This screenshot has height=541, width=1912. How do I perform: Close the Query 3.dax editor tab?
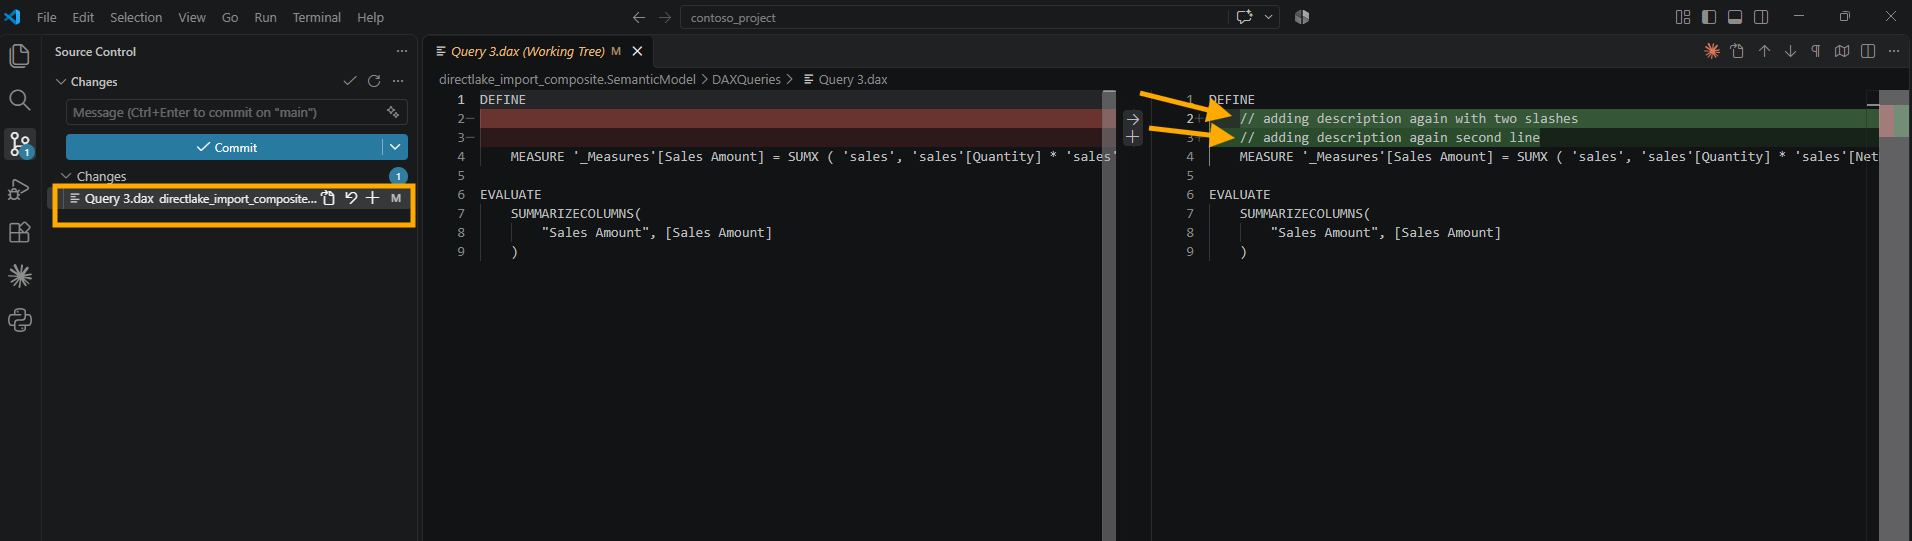pyautogui.click(x=637, y=51)
